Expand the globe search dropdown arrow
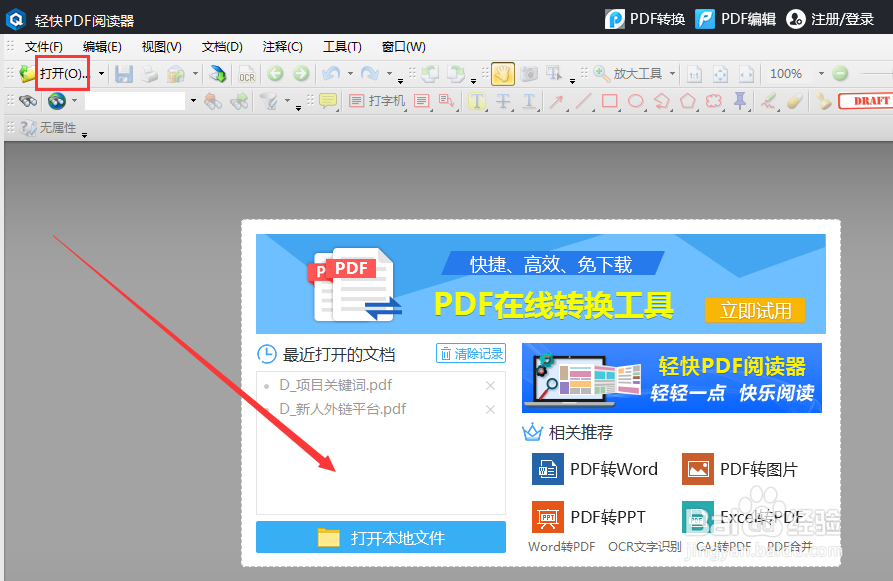Screen dimensions: 893x581 pyautogui.click(x=74, y=101)
